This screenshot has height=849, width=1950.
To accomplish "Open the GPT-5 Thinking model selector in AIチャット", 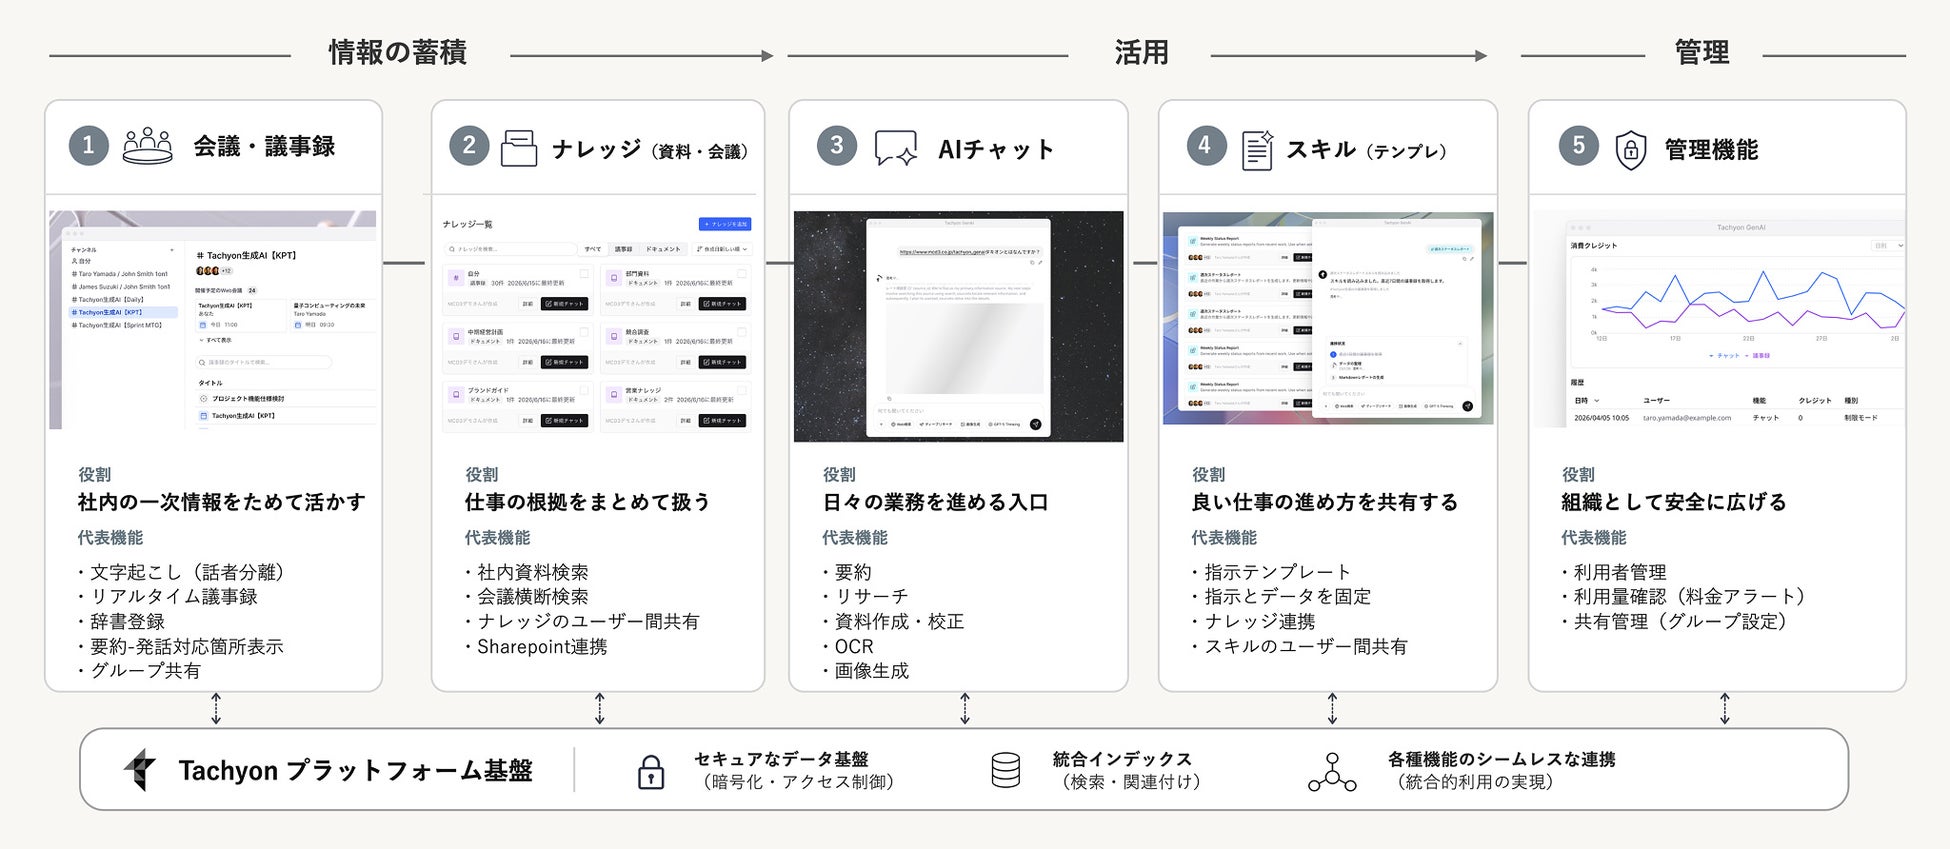I will 1005,424.
